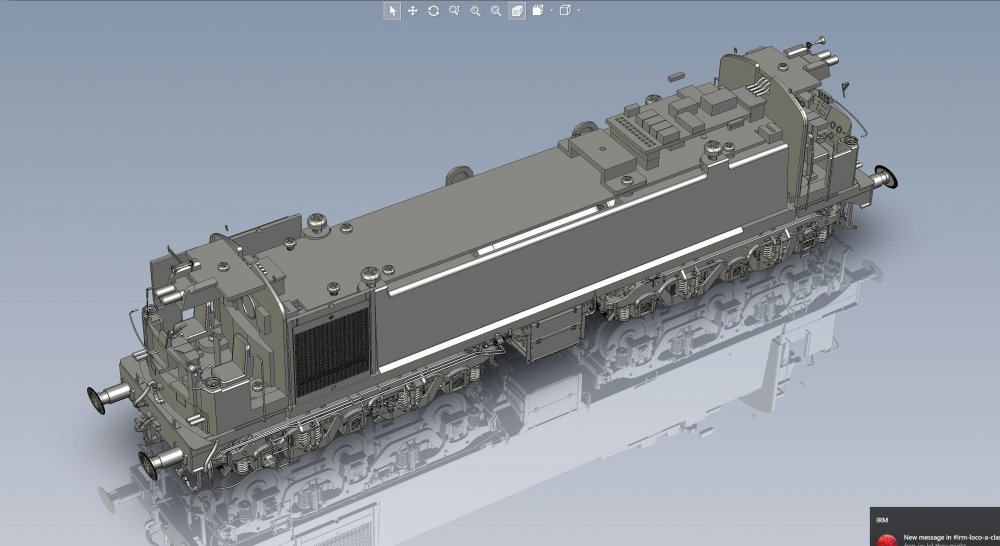Open the 'New message in #irm-loco' notification
Screen dimensions: 1000x546
(x=950, y=537)
